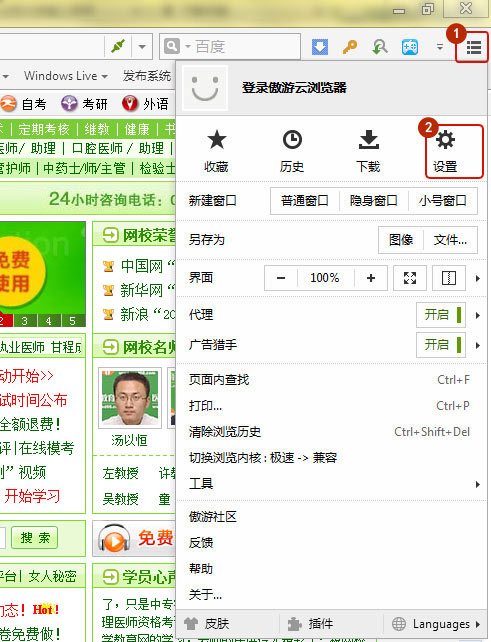This screenshot has width=491, height=642.
Task: Click the split screen view icon
Action: click(x=449, y=278)
